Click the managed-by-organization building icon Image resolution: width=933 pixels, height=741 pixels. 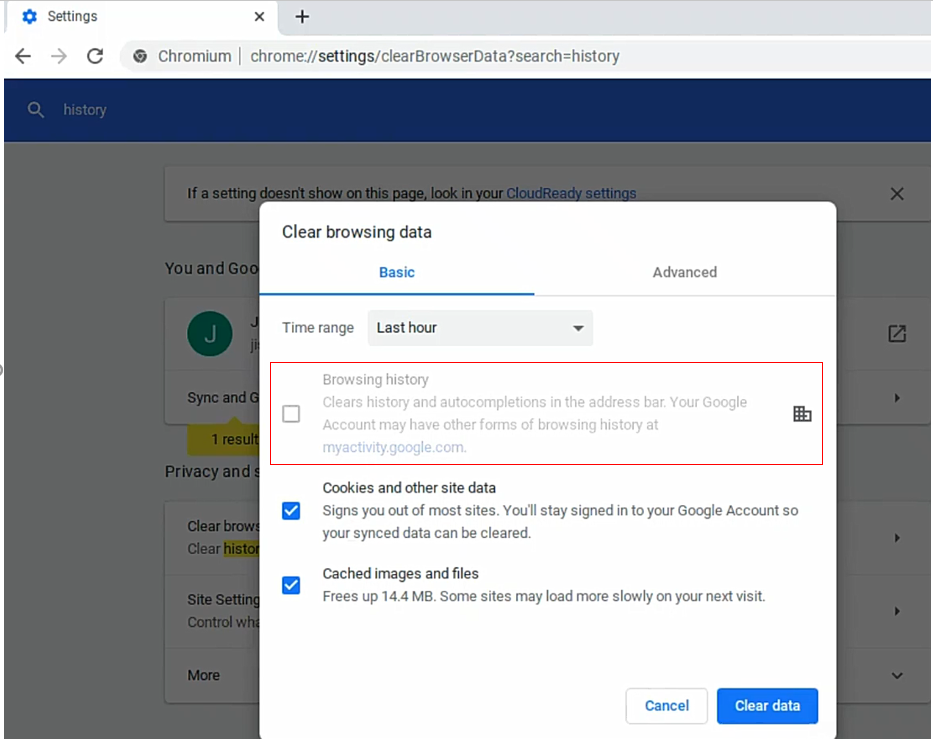coord(802,414)
